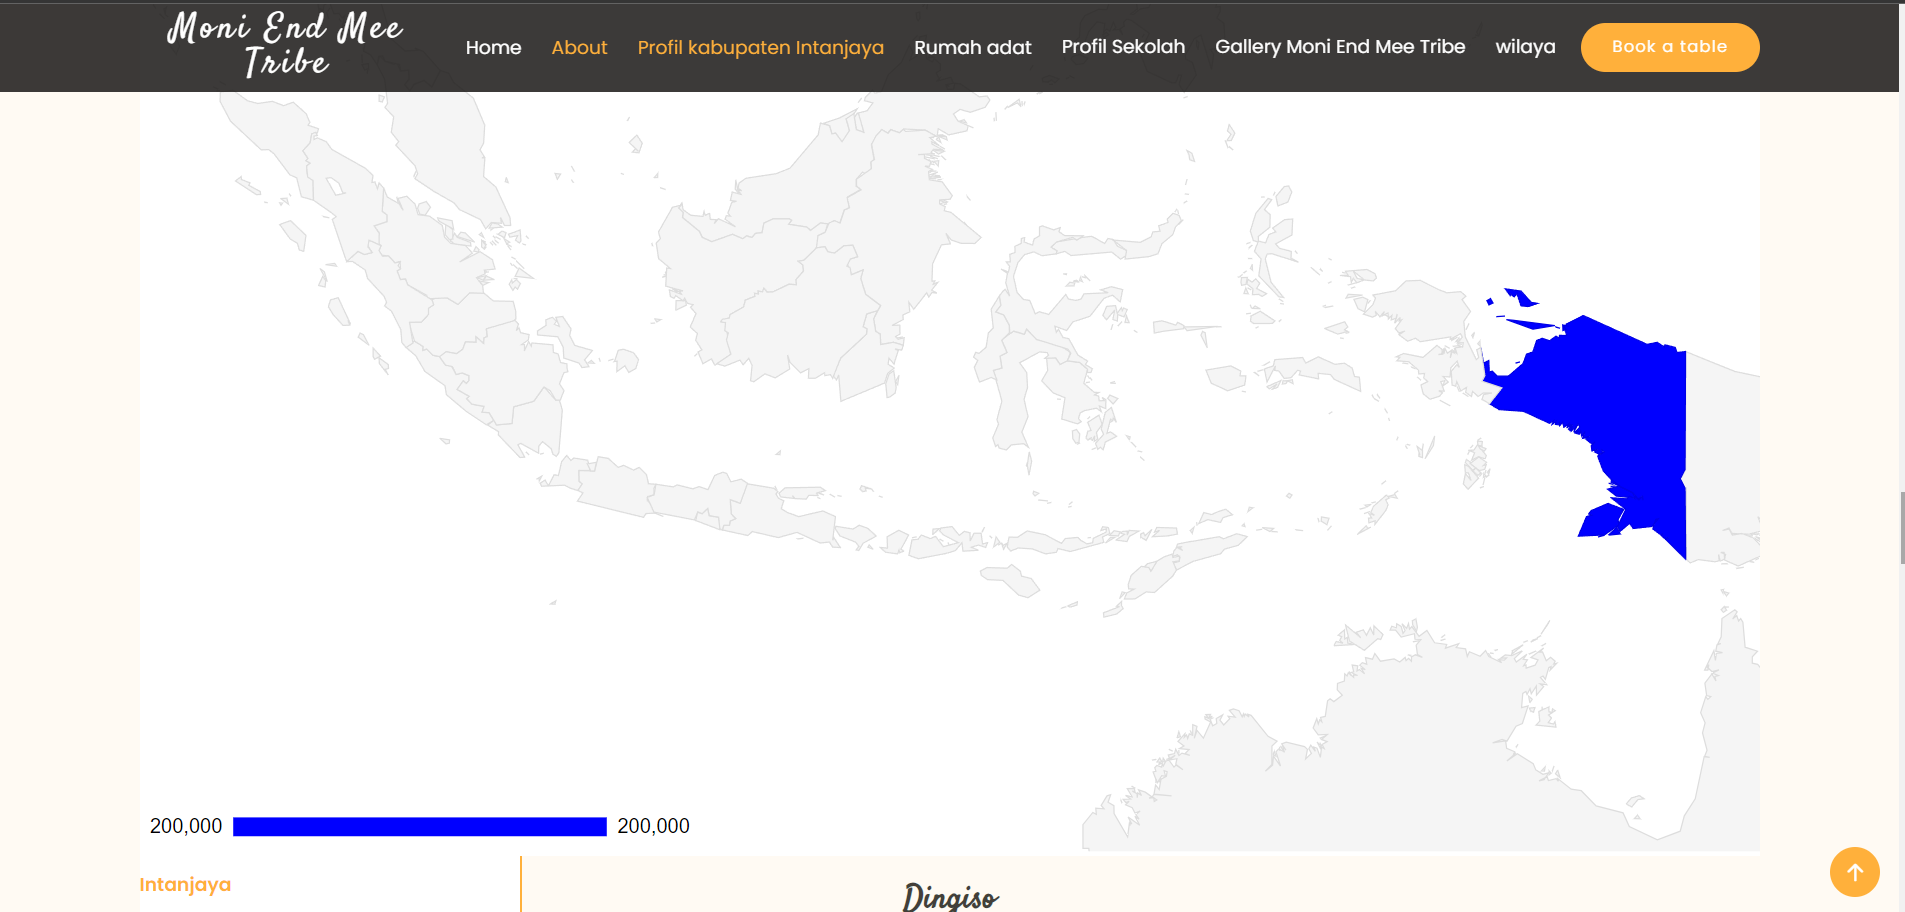Click the scroll-to-top arrow icon

pos(1854,872)
